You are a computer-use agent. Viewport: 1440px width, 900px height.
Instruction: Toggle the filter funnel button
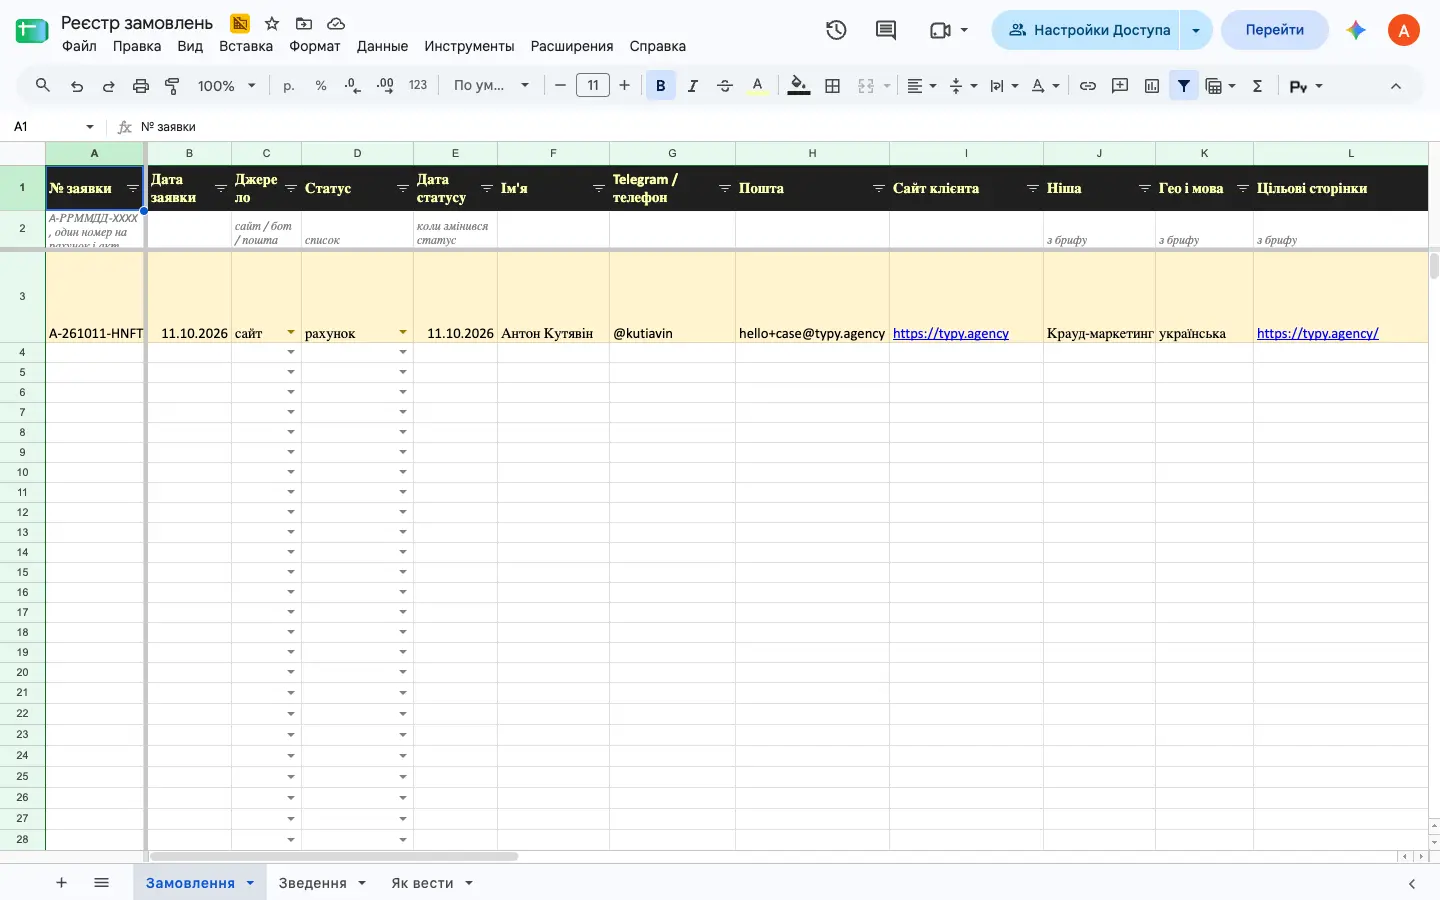coord(1184,86)
